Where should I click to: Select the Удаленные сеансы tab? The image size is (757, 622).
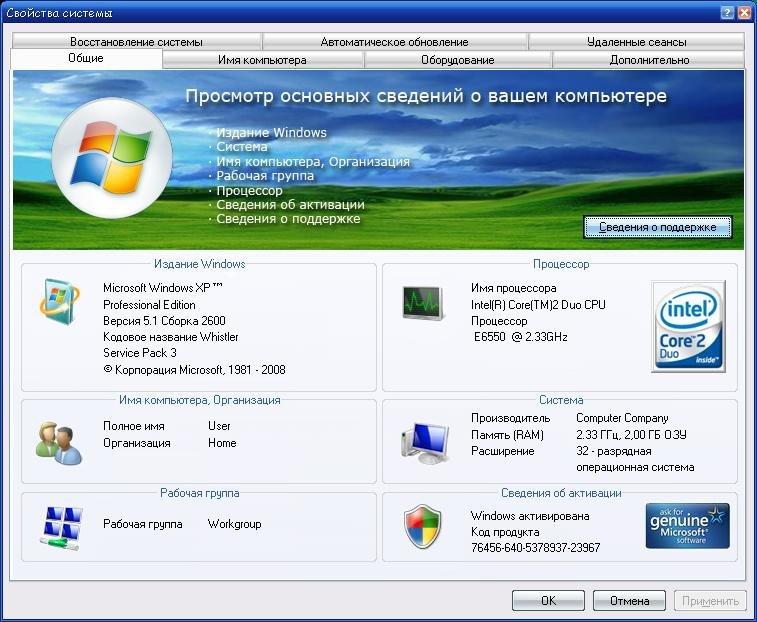point(636,42)
